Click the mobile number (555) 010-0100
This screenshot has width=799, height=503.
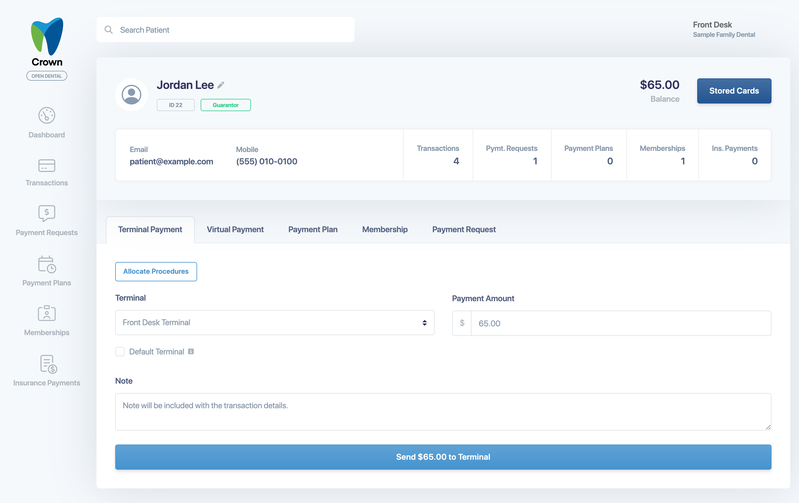(x=267, y=162)
